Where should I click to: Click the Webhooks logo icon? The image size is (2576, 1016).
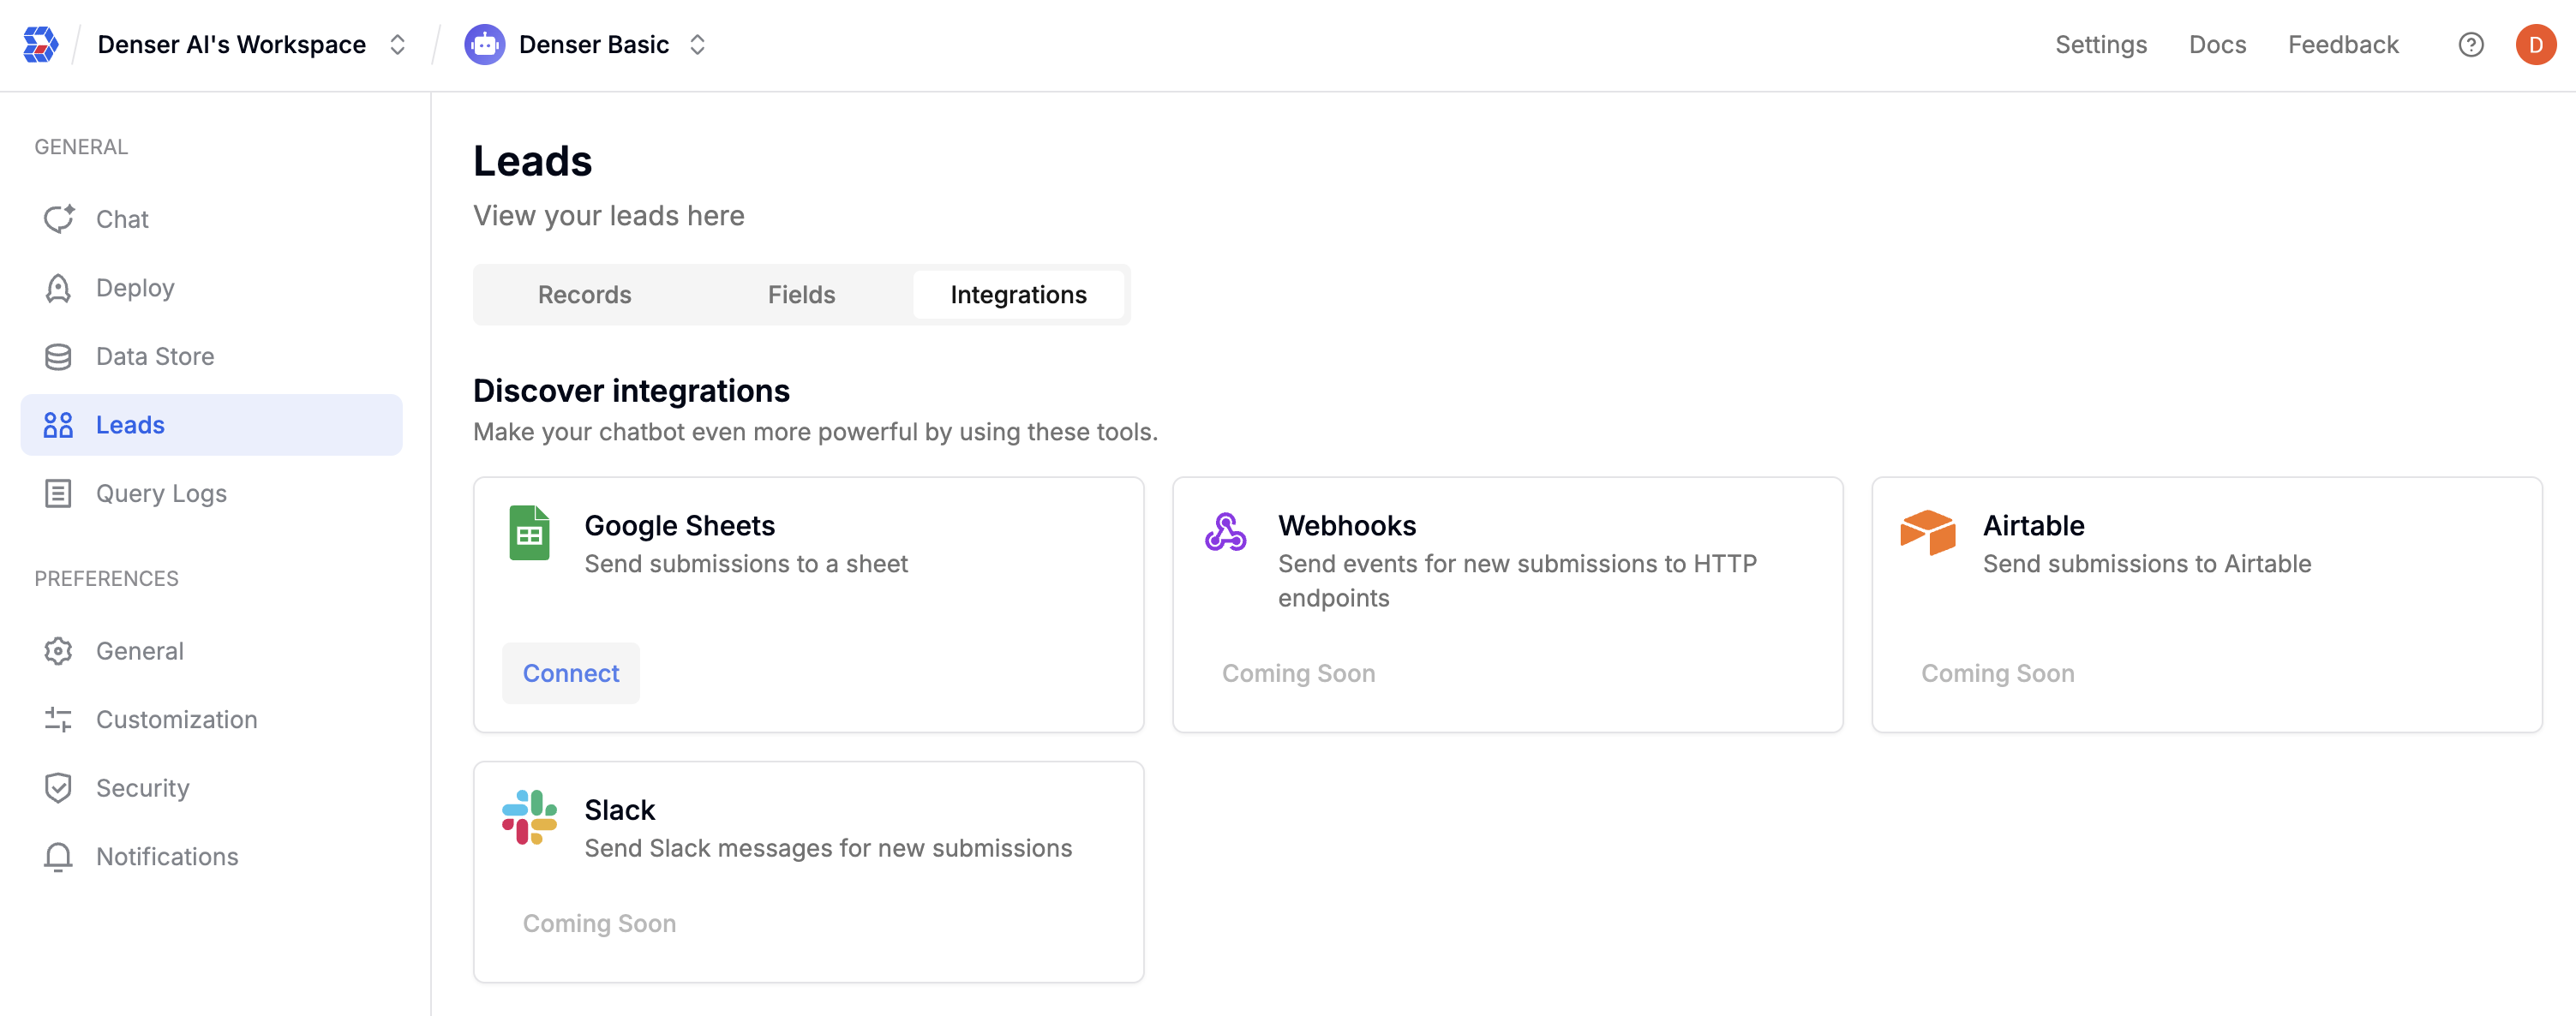pos(1226,532)
